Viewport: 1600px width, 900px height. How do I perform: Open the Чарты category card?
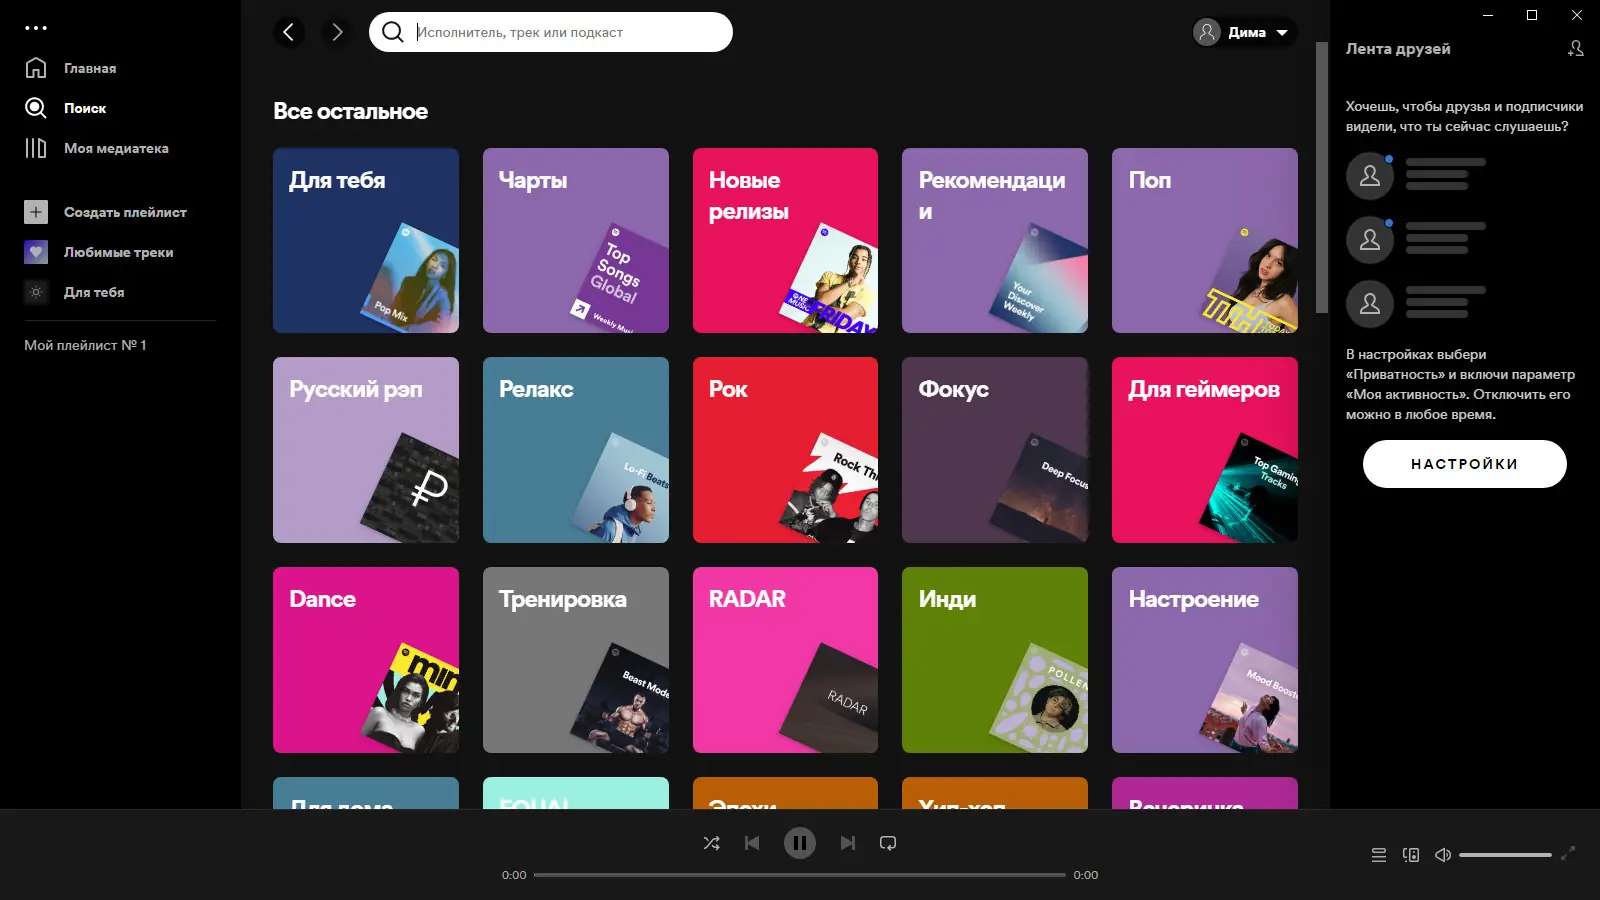point(576,240)
